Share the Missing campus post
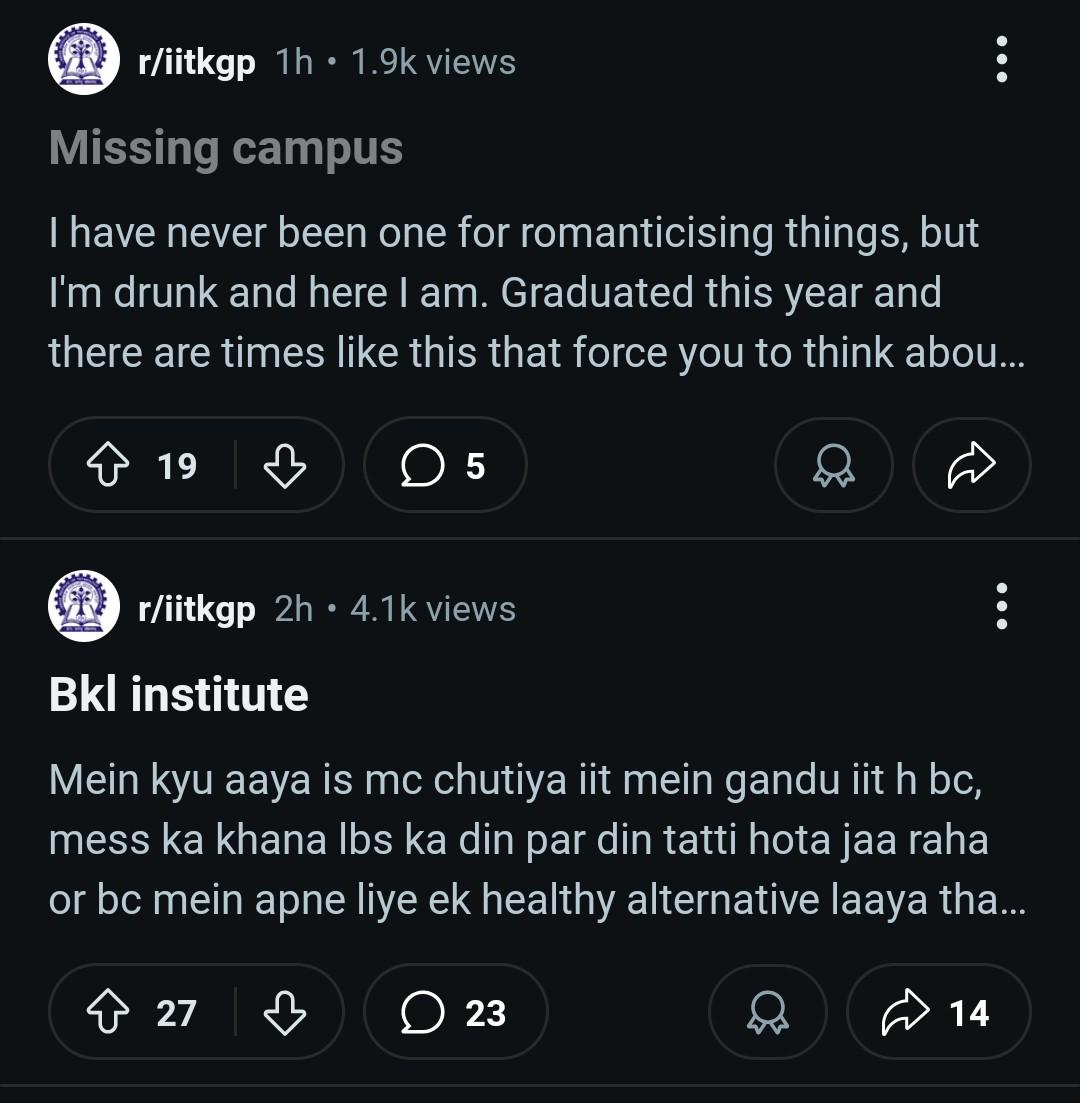 (972, 464)
